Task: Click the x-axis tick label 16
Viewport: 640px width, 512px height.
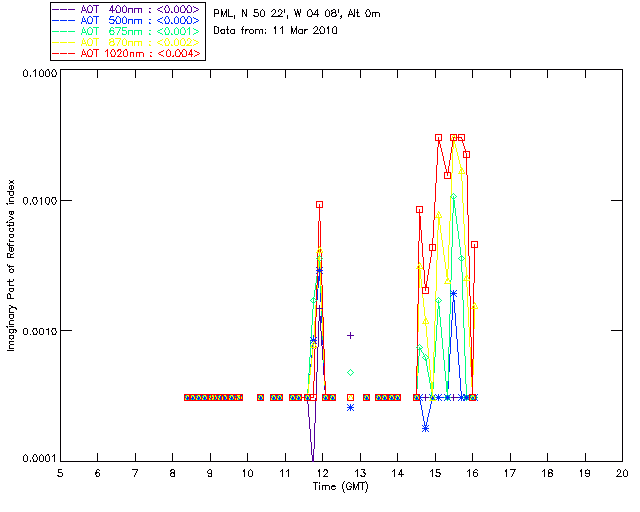Action: pyautogui.click(x=472, y=473)
